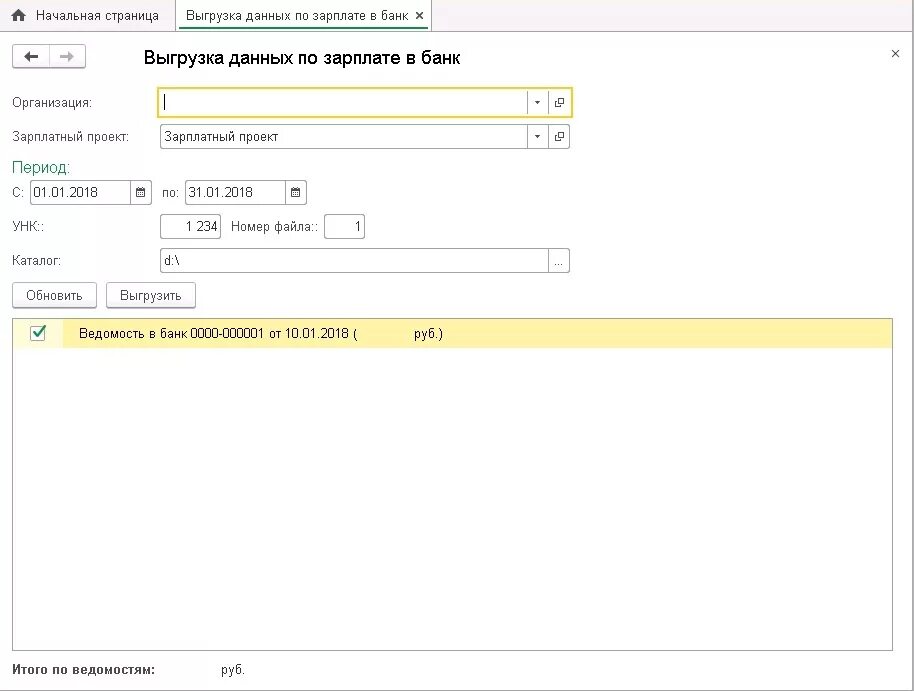Image resolution: width=914 pixels, height=691 pixels.
Task: Close the form with the X
Action: 895,54
